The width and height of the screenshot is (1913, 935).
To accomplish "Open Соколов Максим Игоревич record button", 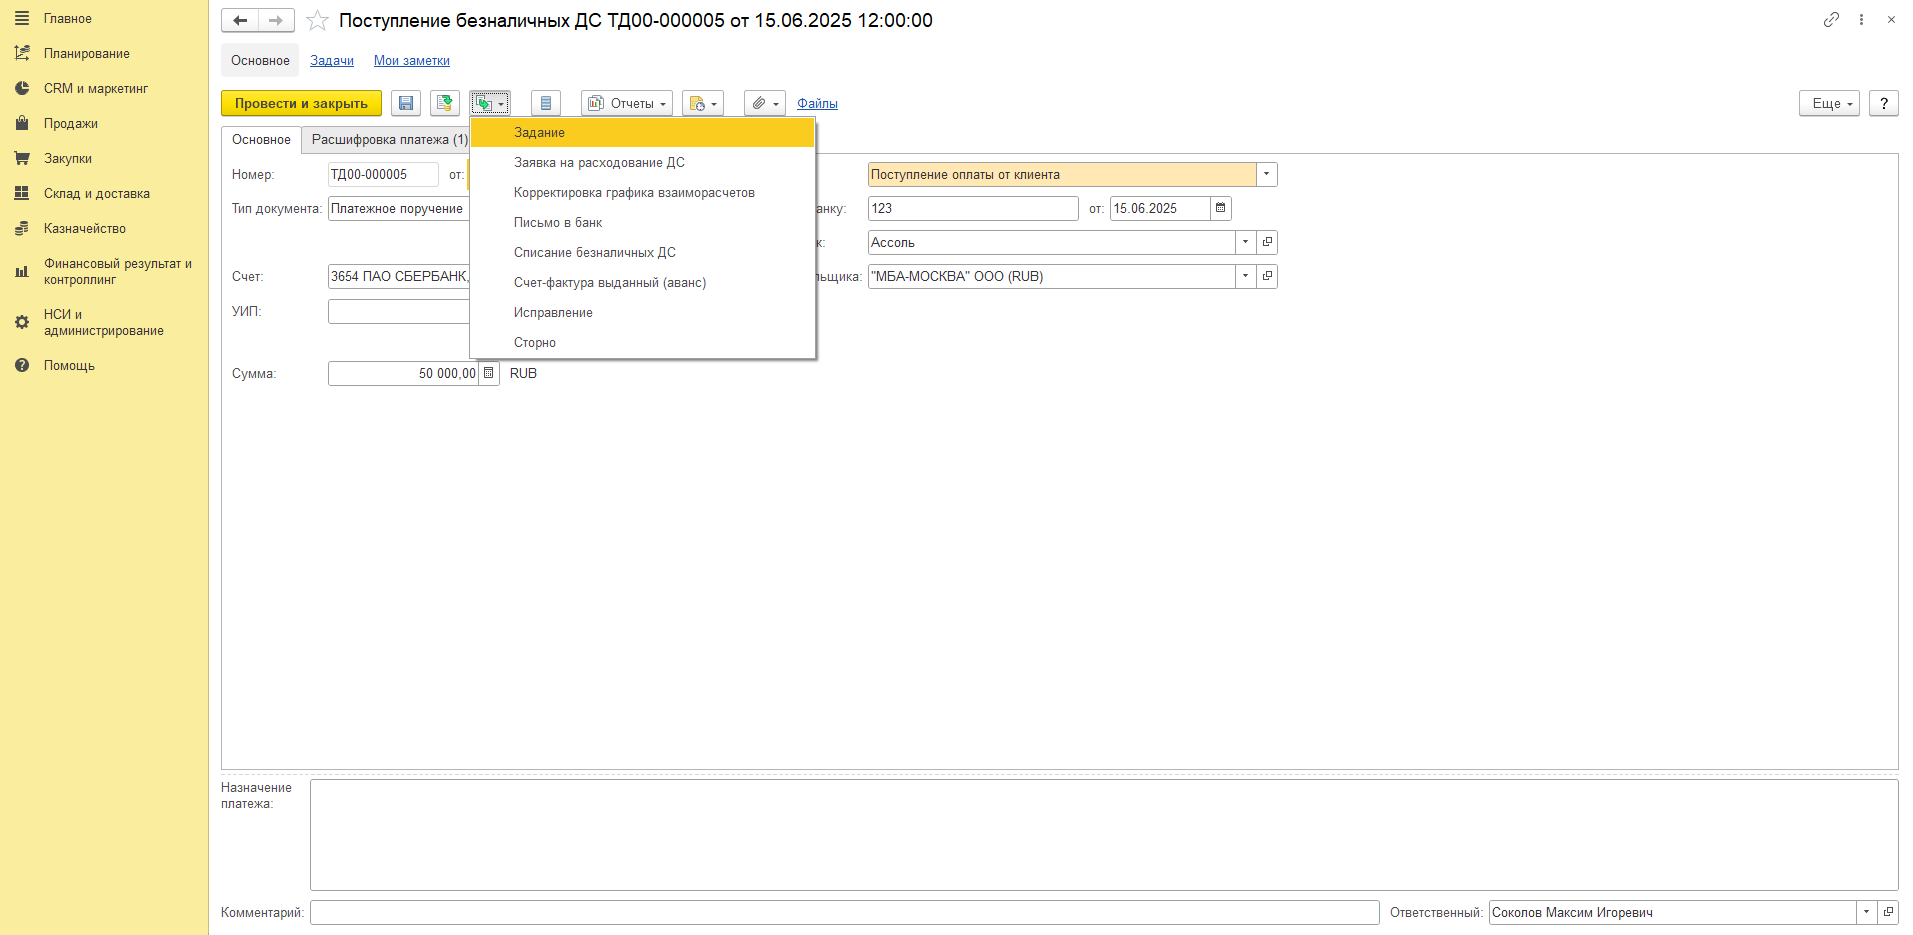I will (1888, 912).
